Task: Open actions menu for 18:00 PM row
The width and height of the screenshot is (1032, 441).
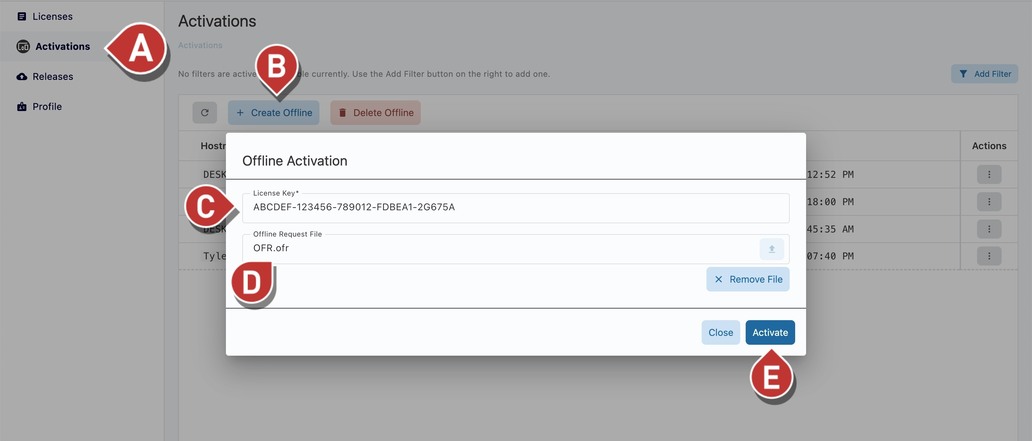Action: point(989,201)
